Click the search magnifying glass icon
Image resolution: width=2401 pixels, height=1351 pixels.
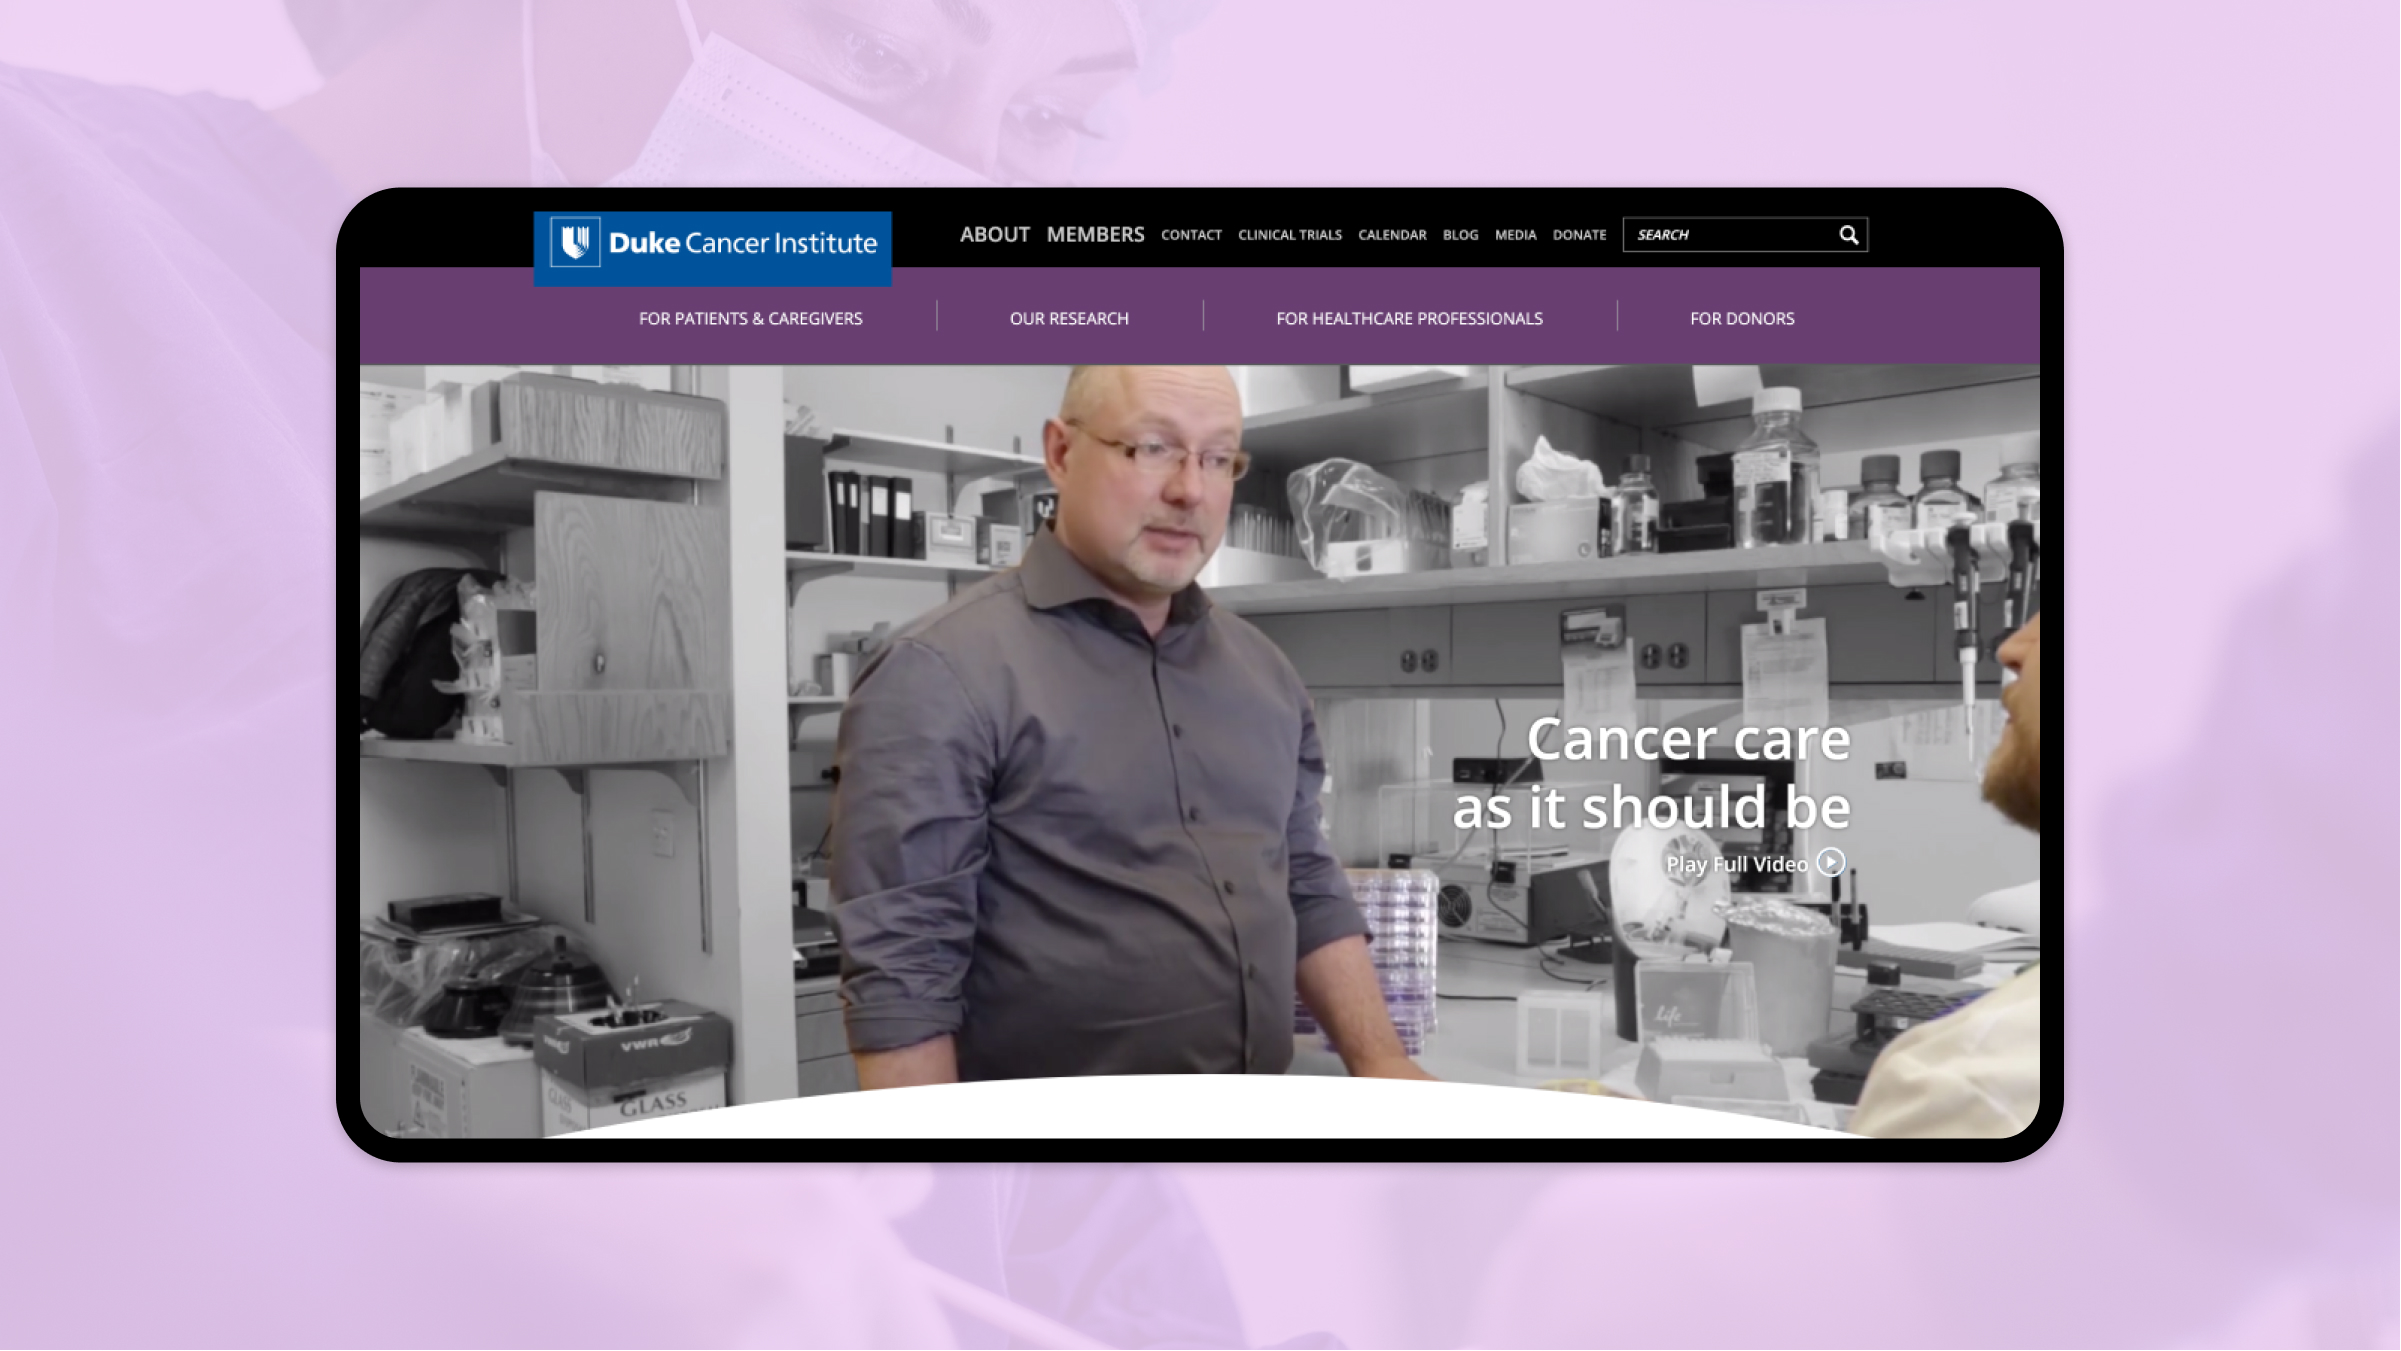tap(1847, 234)
